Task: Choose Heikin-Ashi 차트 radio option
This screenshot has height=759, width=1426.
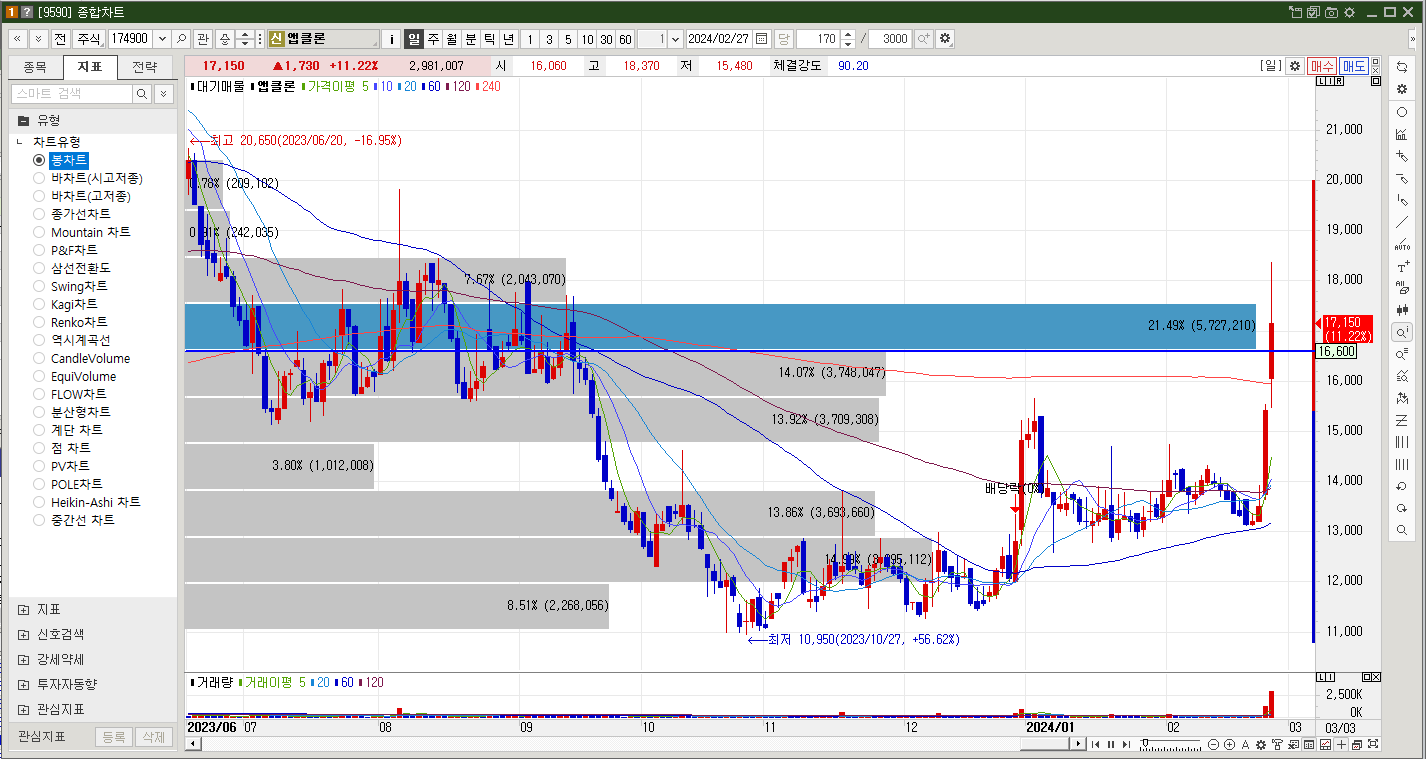Action: click(x=39, y=502)
